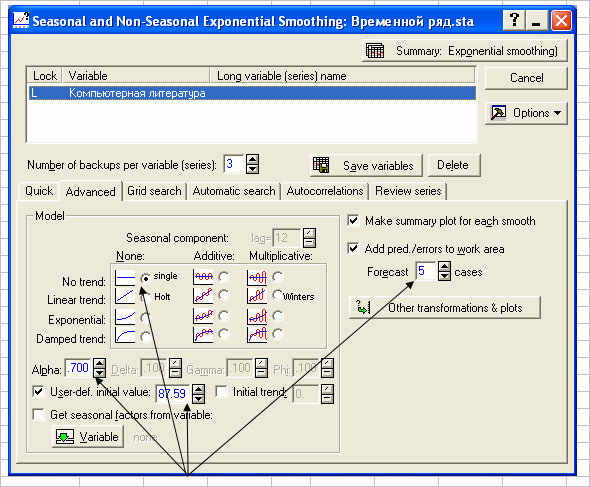
Task: Click the Save variables button
Action: [366, 165]
